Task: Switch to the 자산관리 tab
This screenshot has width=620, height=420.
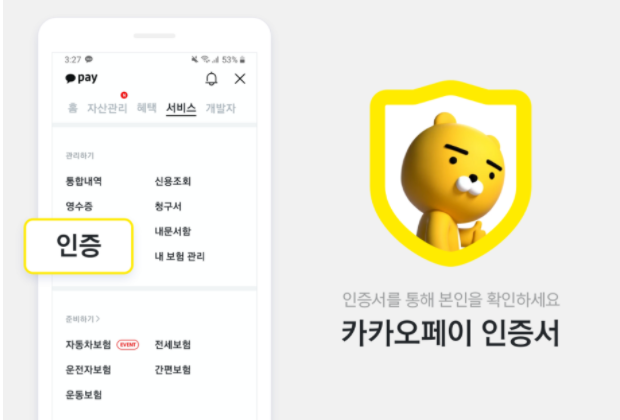Action: 107,108
